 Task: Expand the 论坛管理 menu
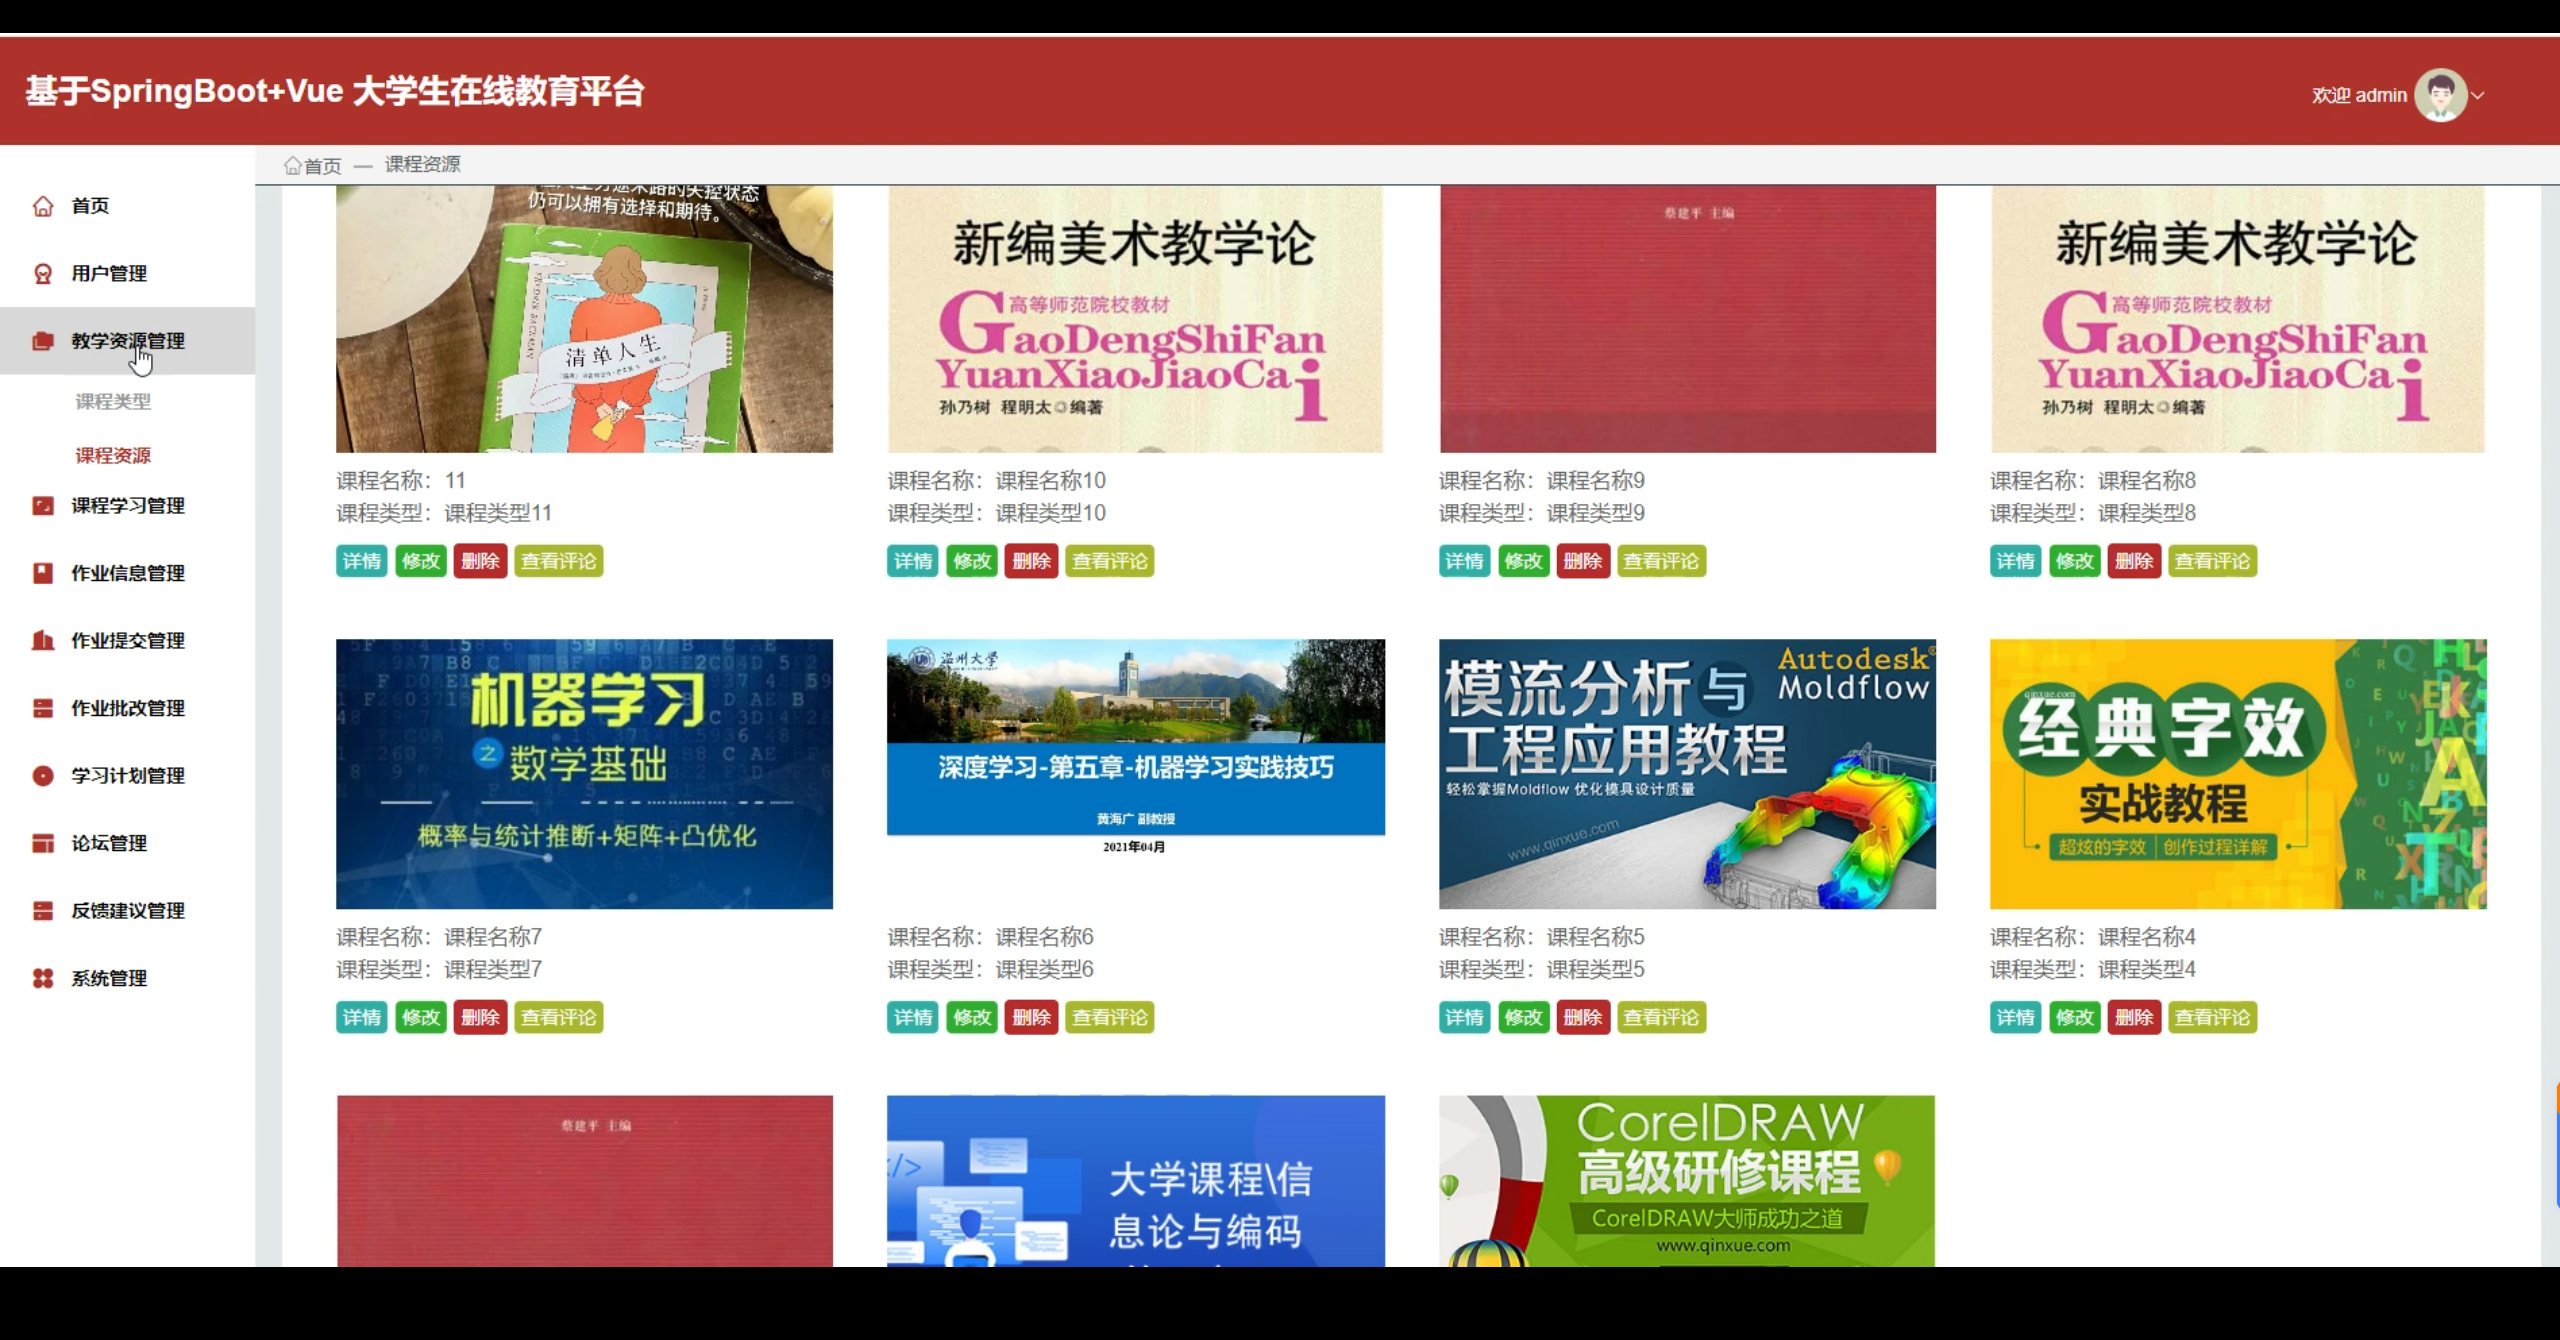pos(108,843)
